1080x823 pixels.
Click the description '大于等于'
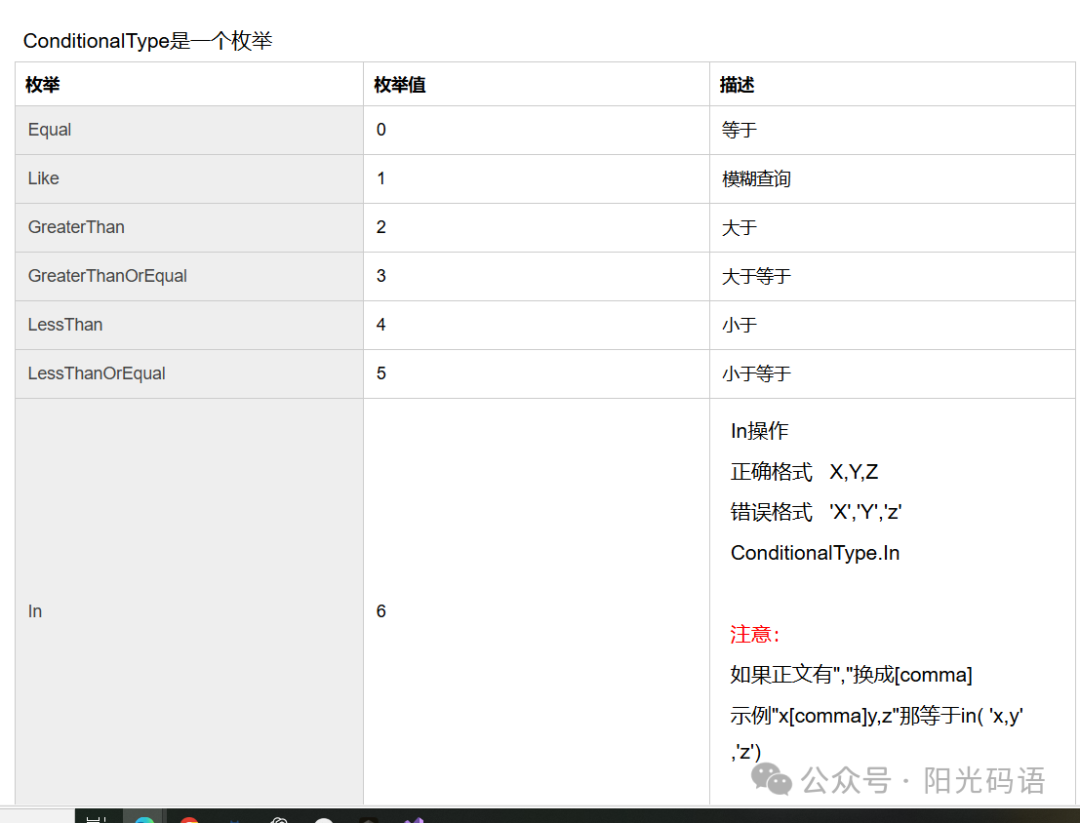756,277
